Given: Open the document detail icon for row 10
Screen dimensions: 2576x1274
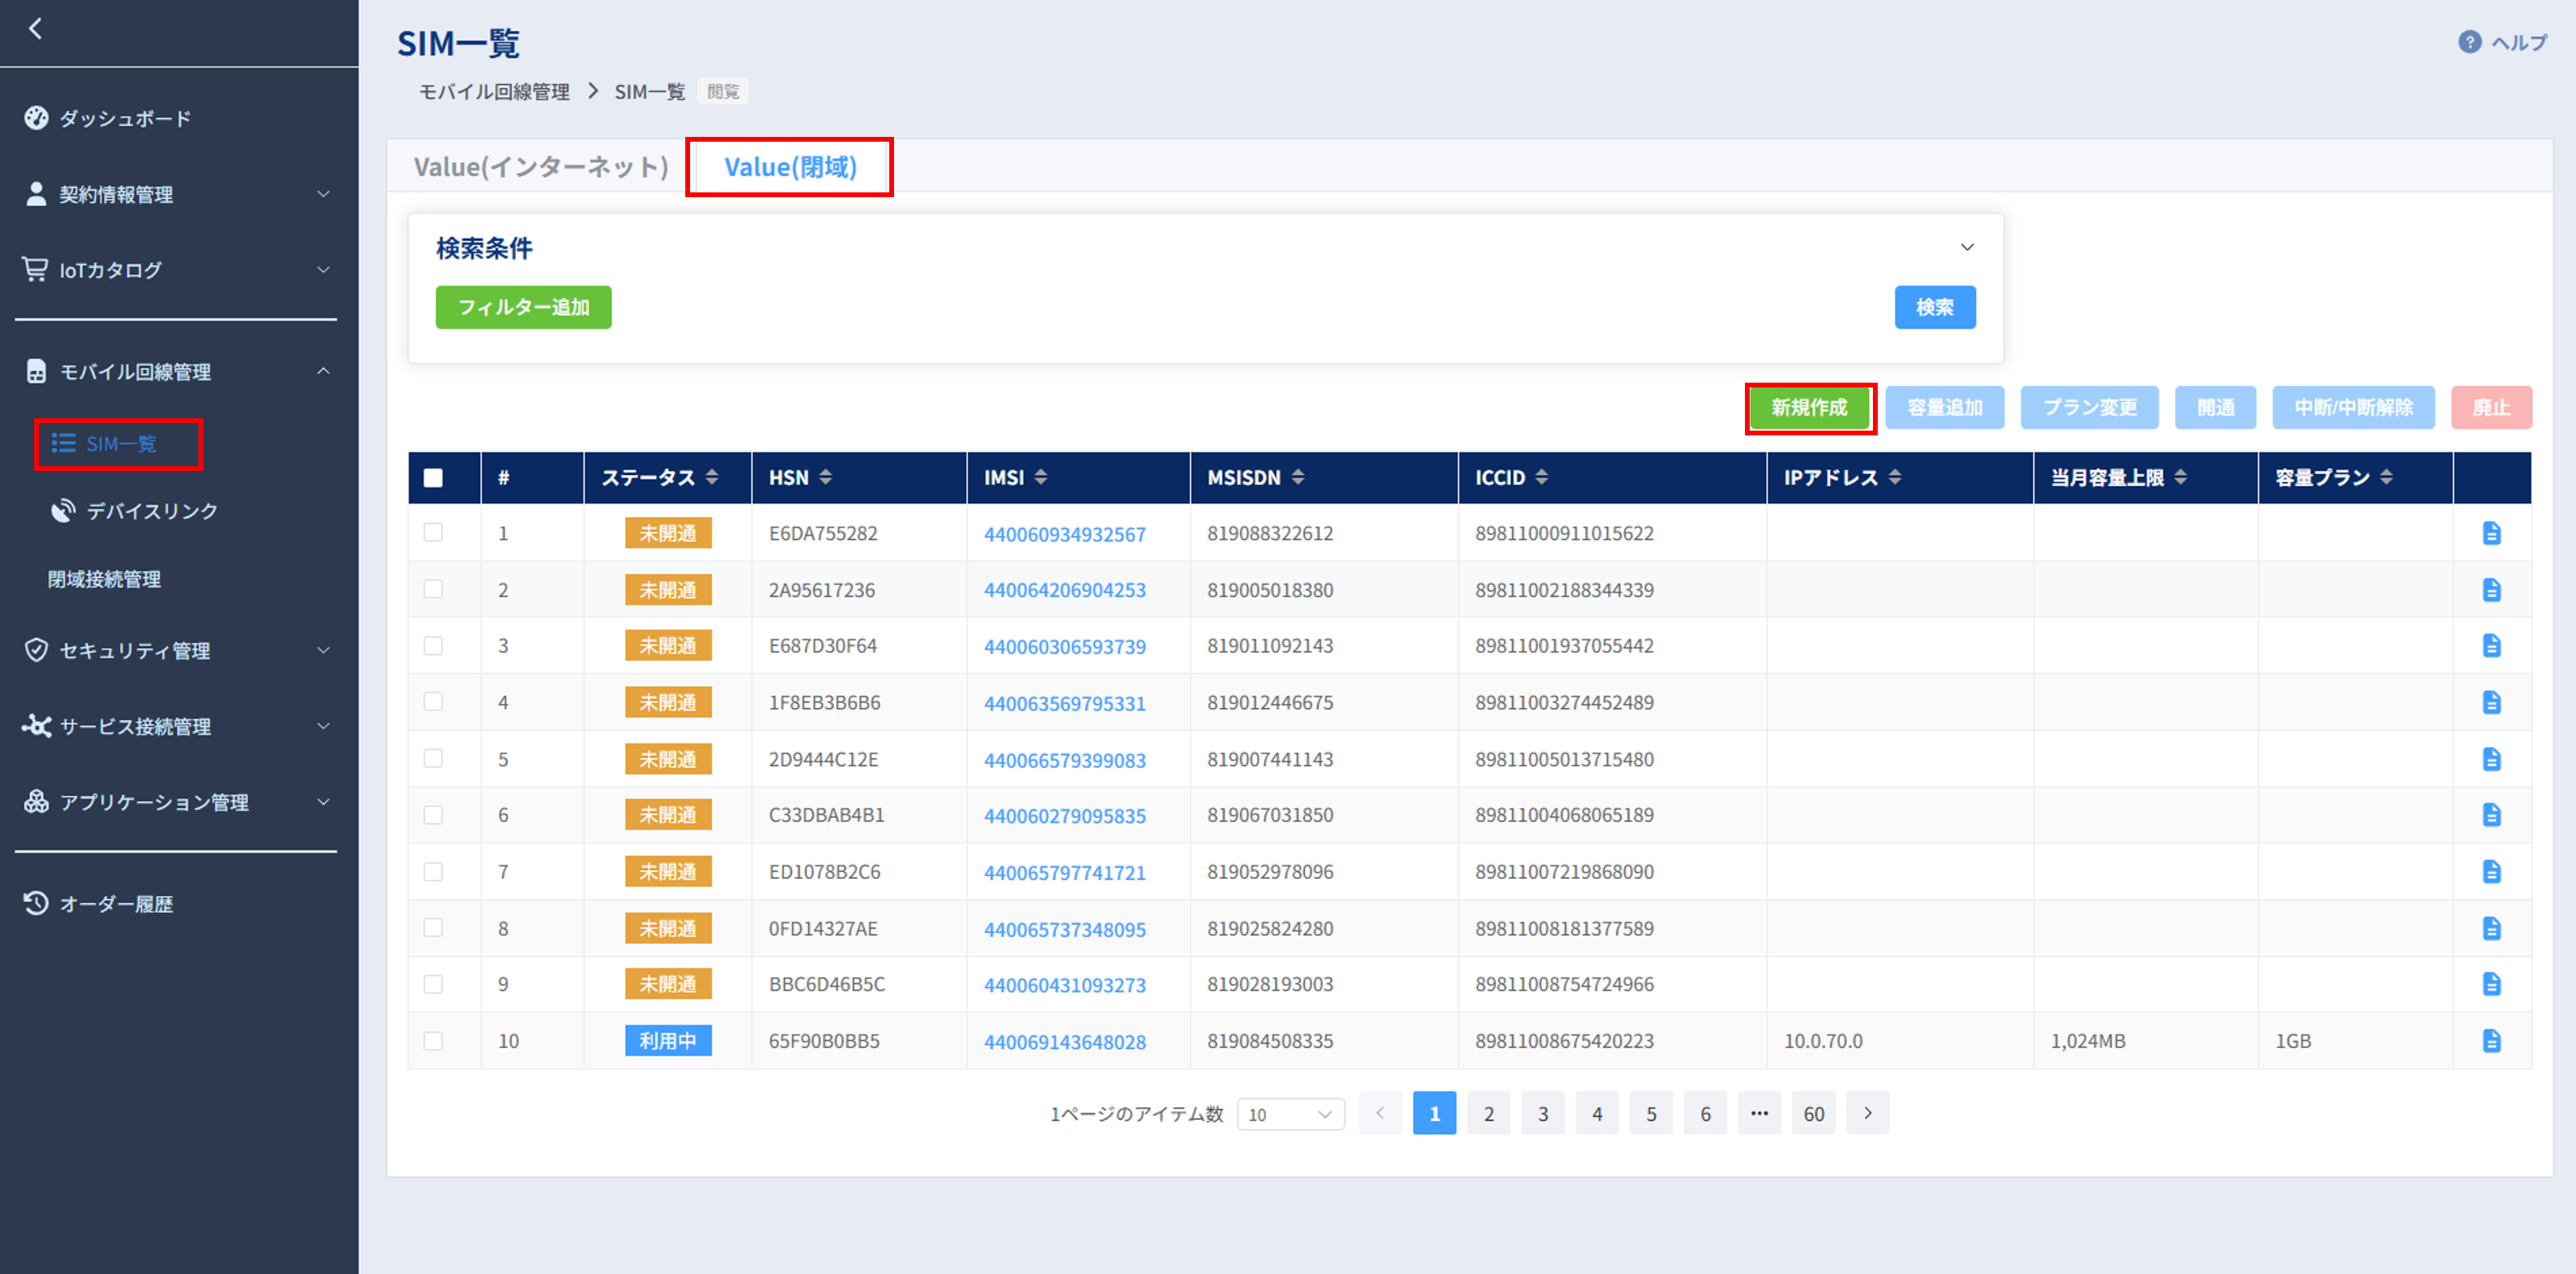Looking at the screenshot, I should (2491, 1041).
